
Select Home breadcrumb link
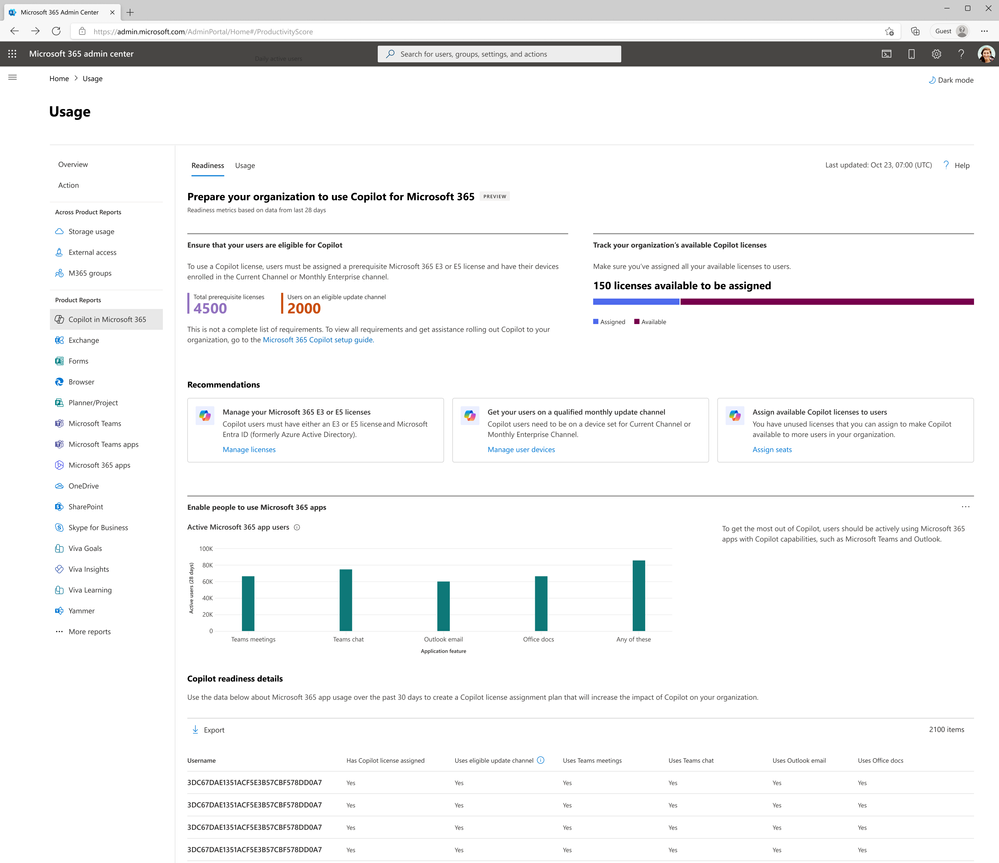(x=59, y=79)
